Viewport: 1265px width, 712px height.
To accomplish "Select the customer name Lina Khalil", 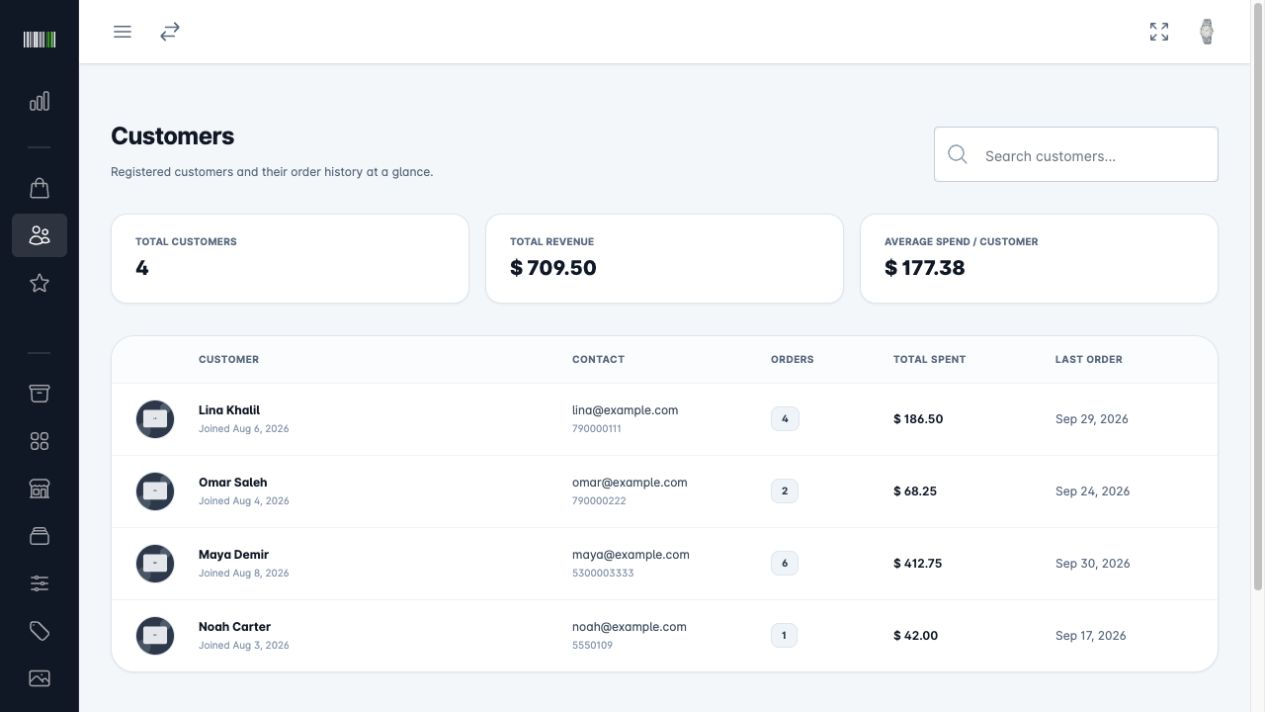I will [x=229, y=410].
